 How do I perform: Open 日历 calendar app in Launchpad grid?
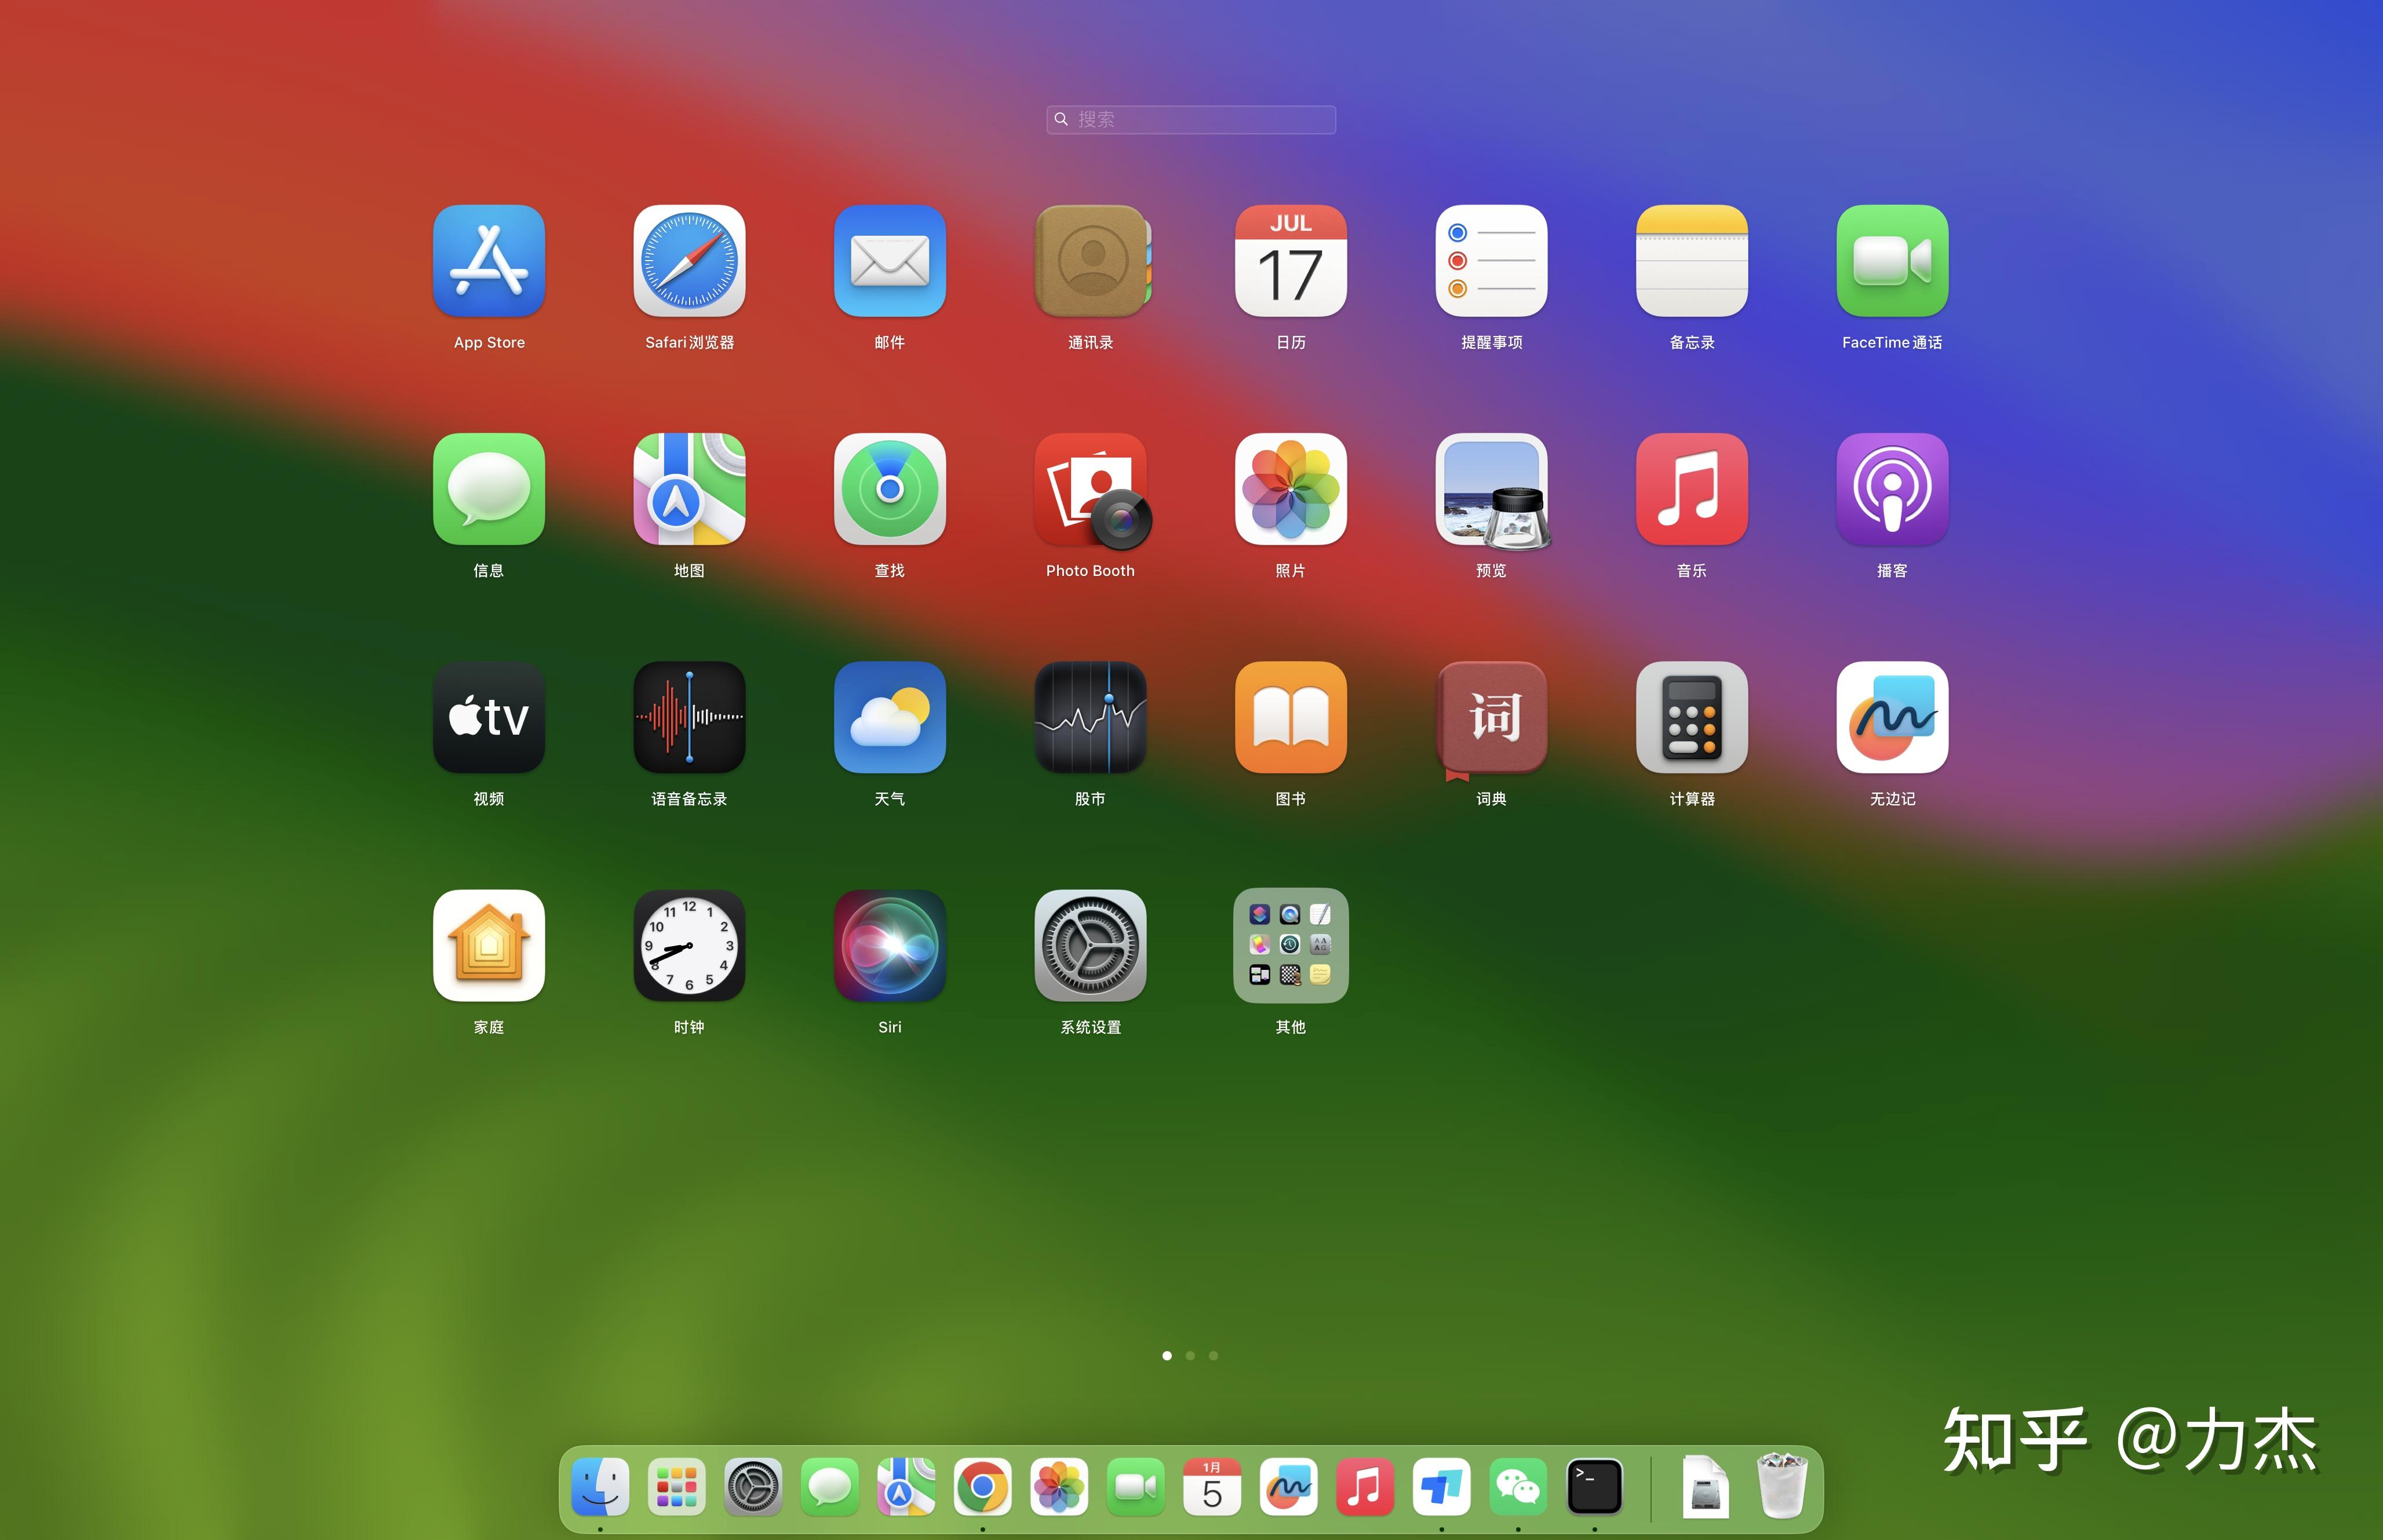coord(1291,261)
